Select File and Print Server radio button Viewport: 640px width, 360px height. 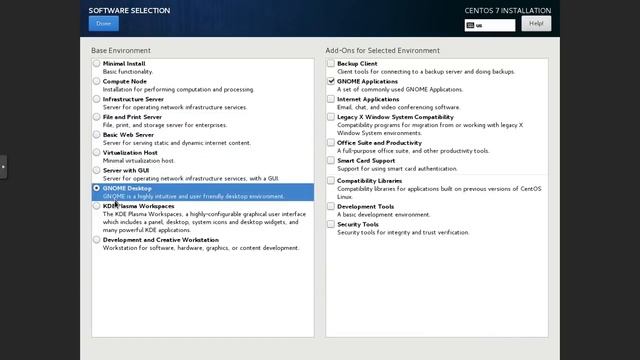tap(96, 117)
